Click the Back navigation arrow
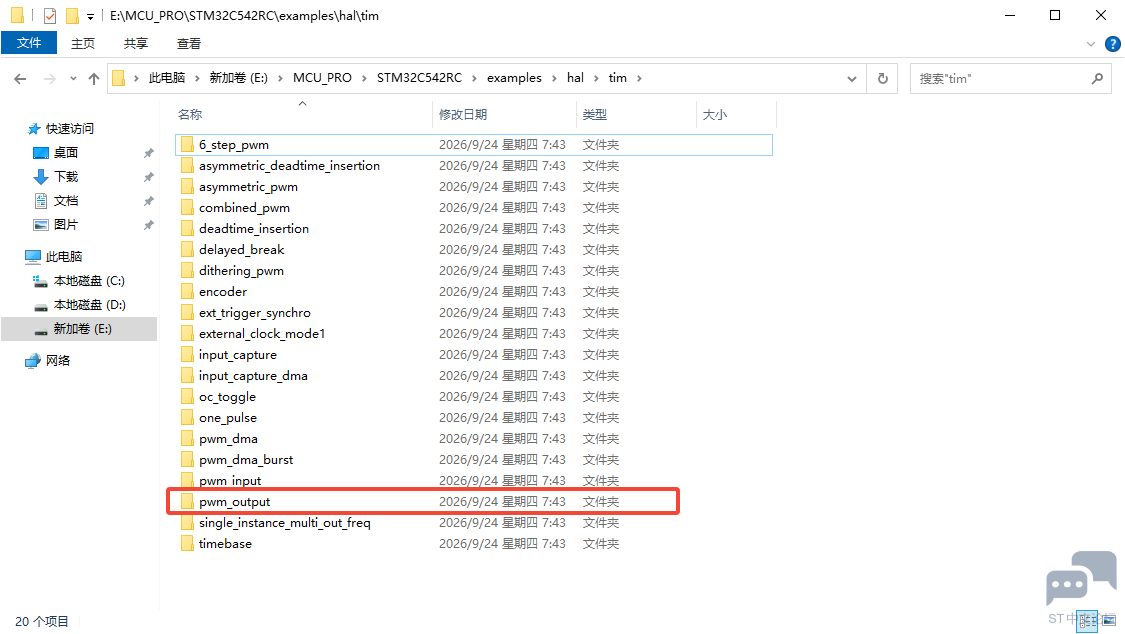The image size is (1125, 634). [x=20, y=79]
